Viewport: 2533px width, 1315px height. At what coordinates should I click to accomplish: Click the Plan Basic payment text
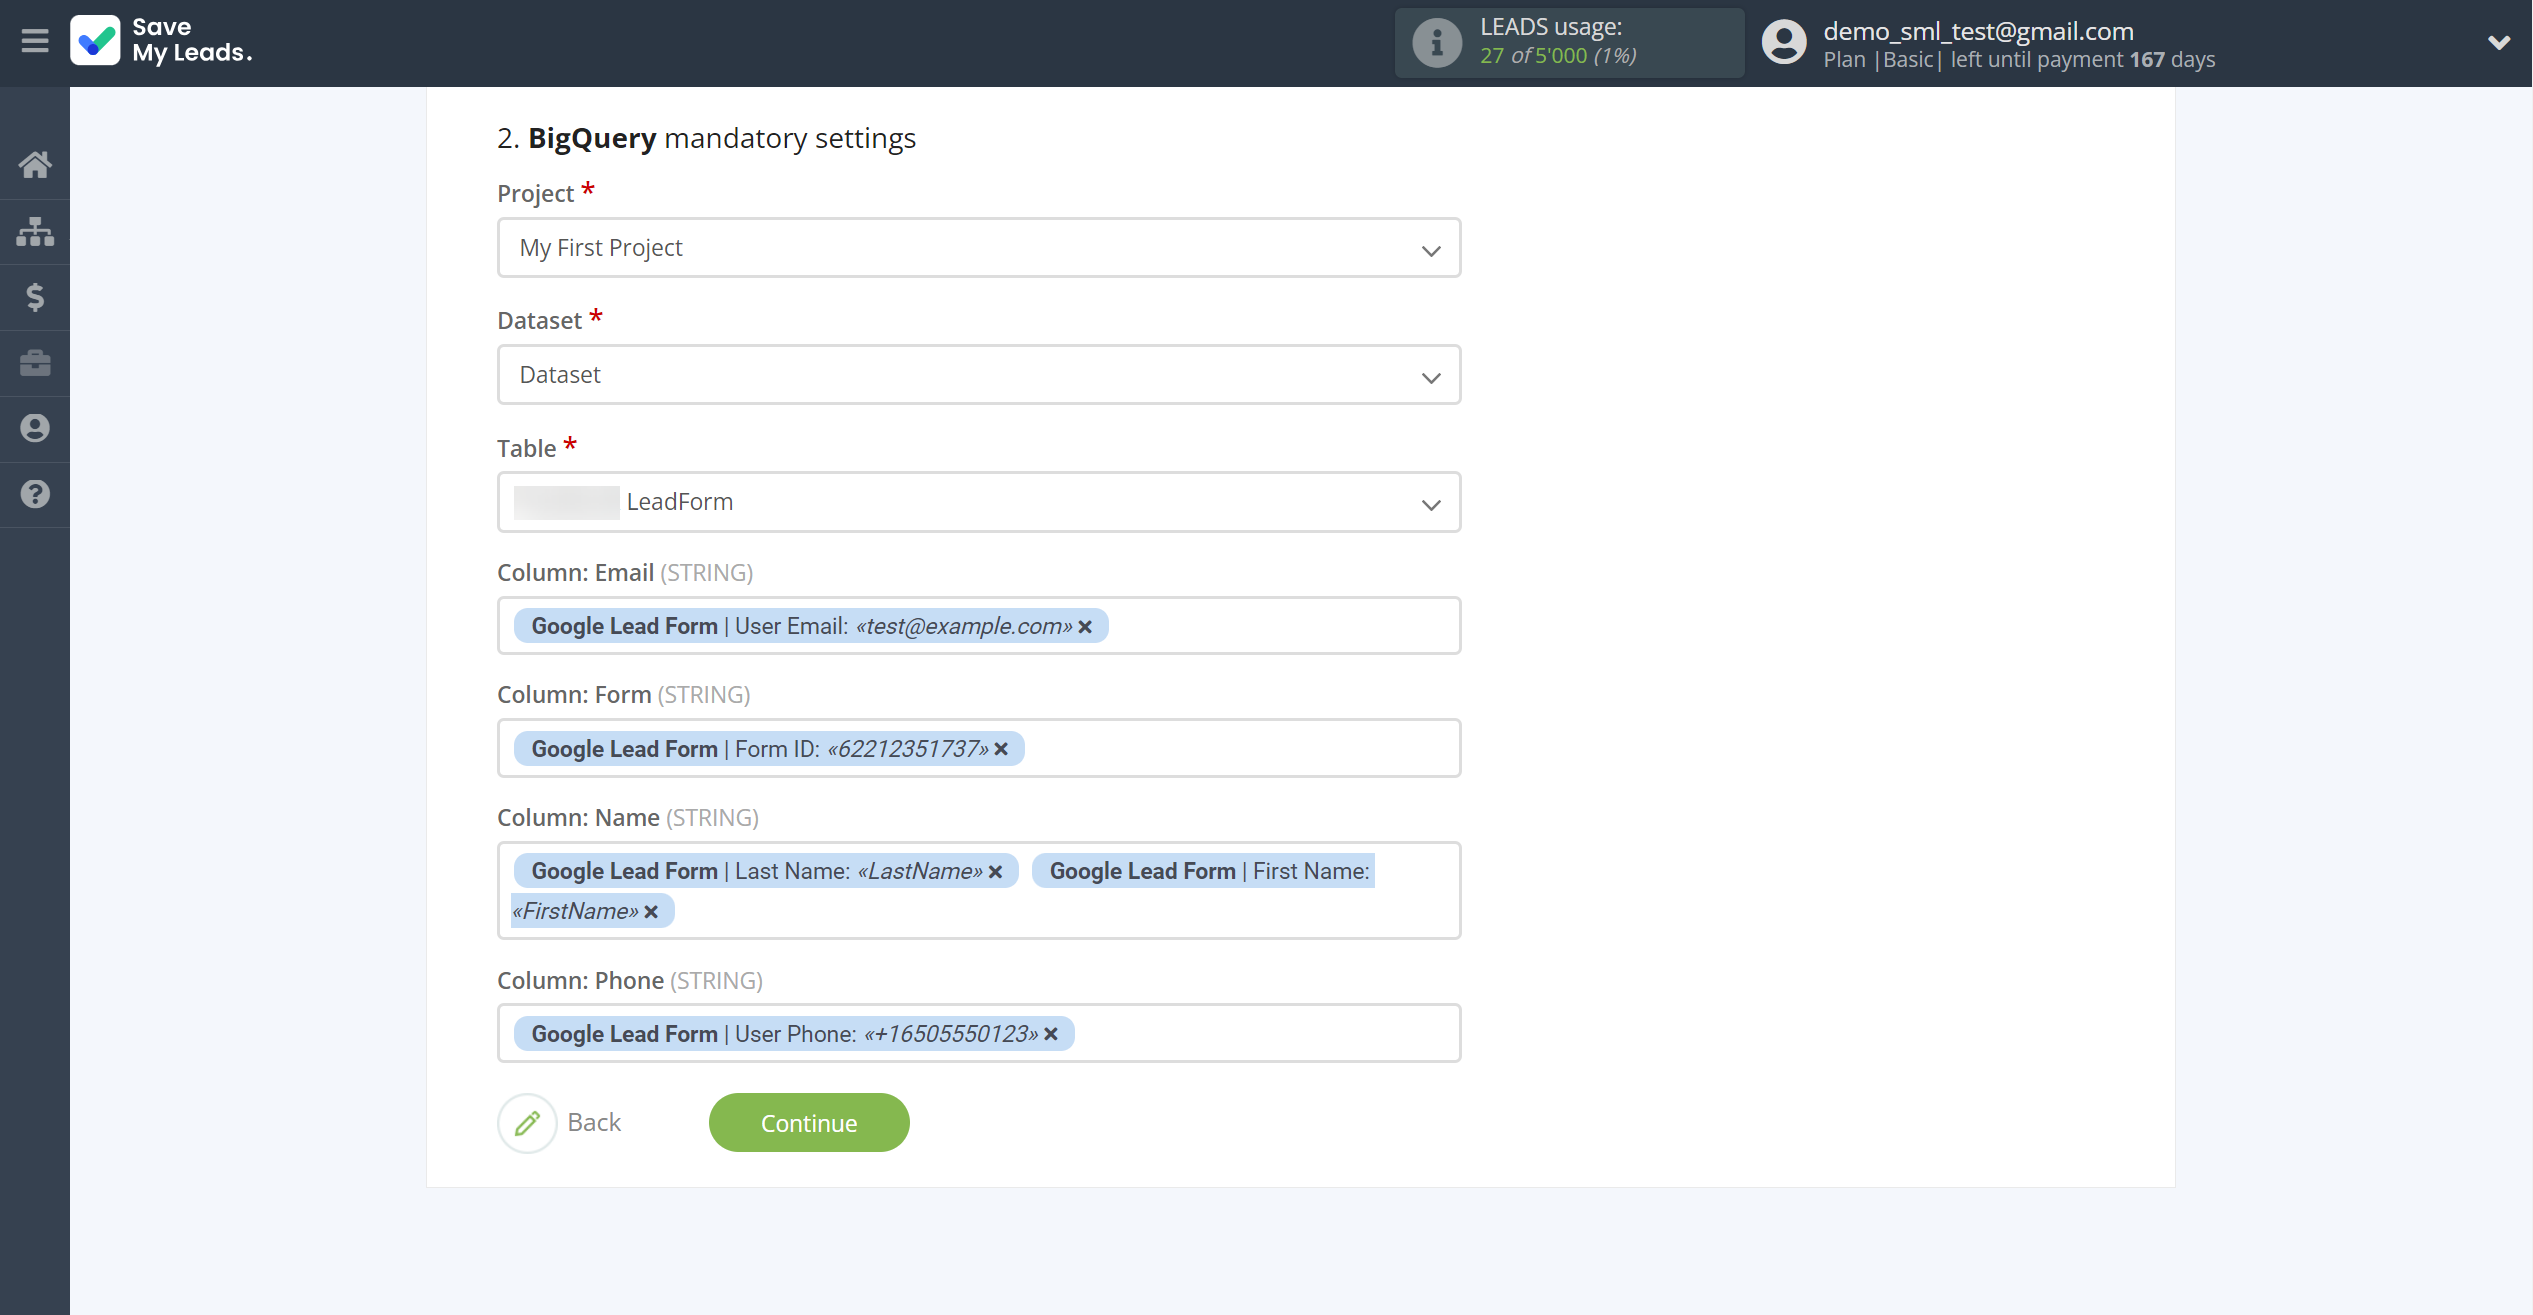pos(2019,60)
